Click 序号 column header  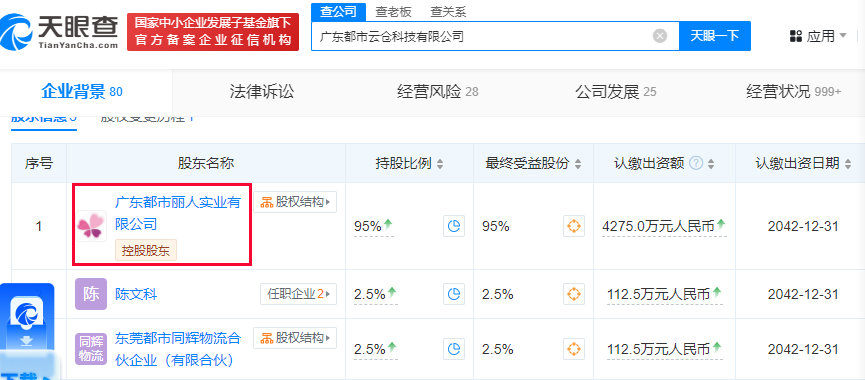coord(39,163)
